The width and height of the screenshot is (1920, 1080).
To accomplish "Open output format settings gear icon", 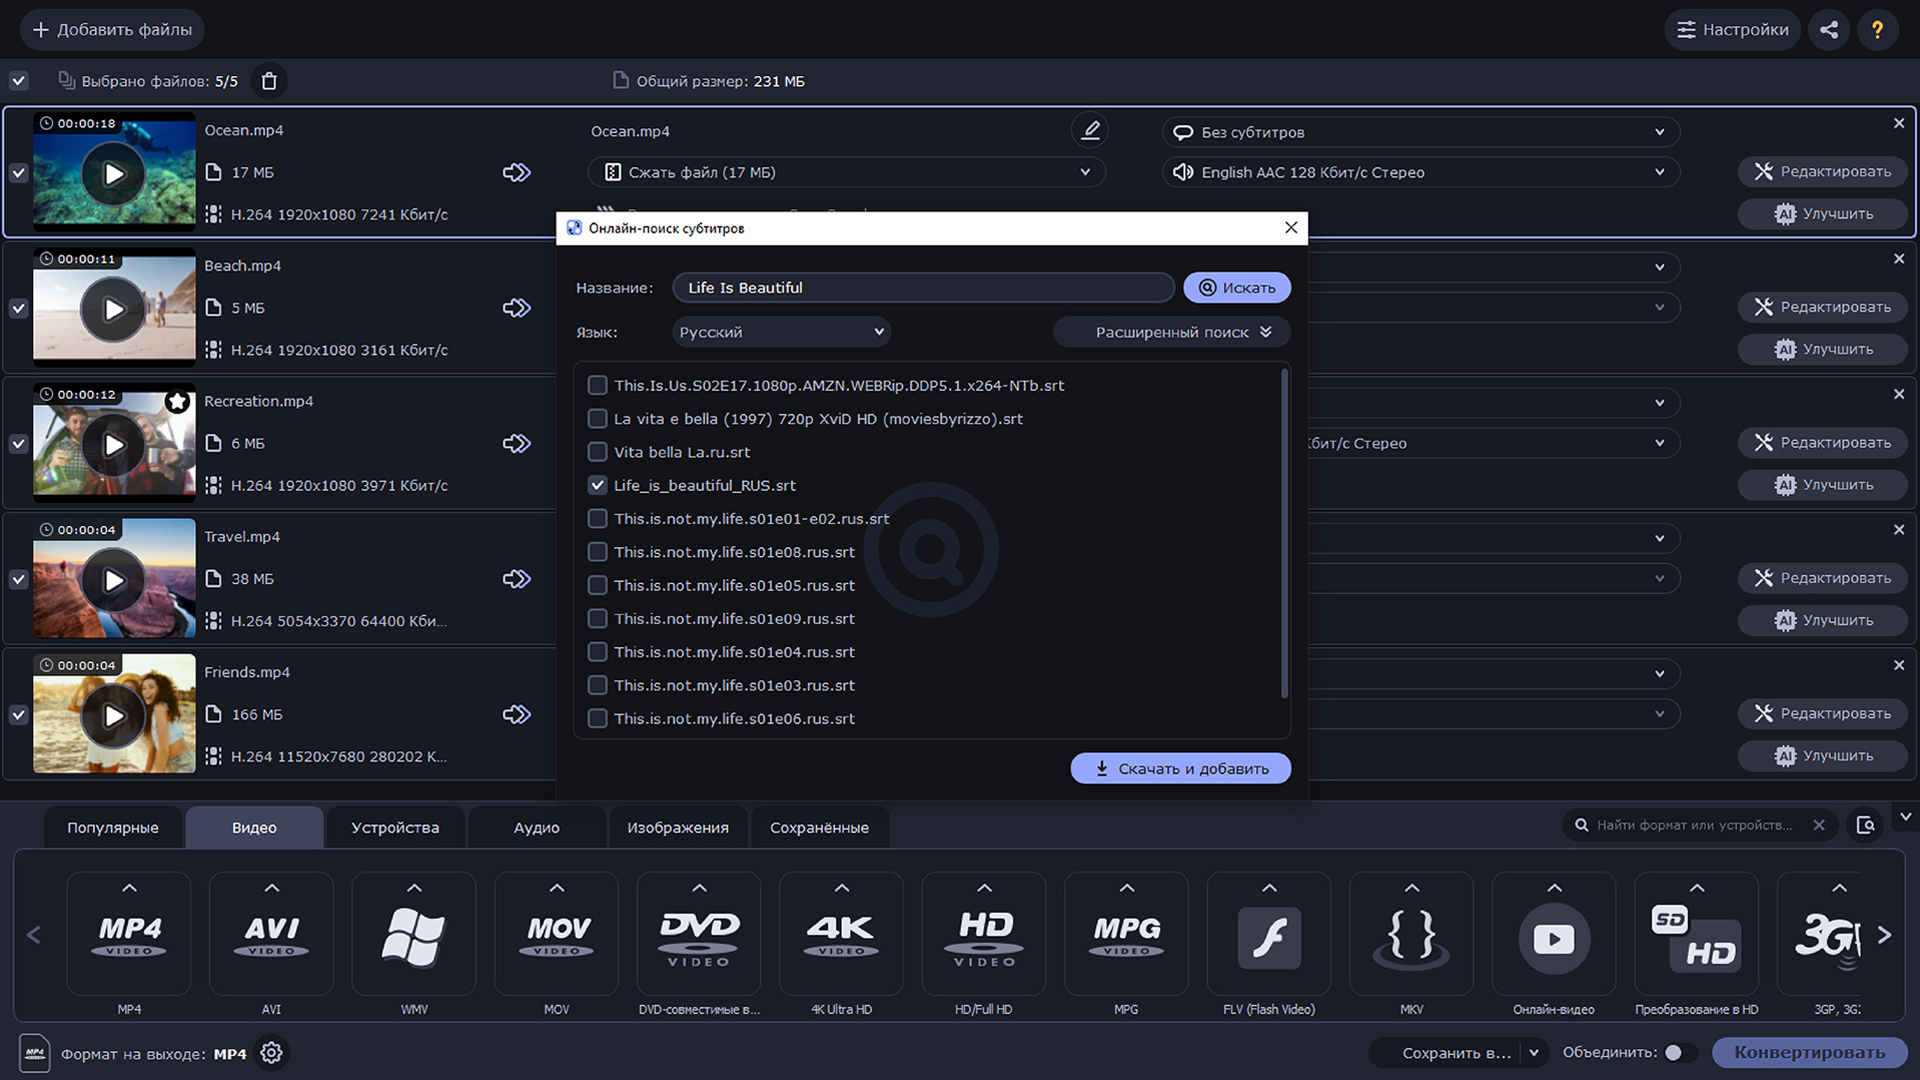I will pos(271,1053).
